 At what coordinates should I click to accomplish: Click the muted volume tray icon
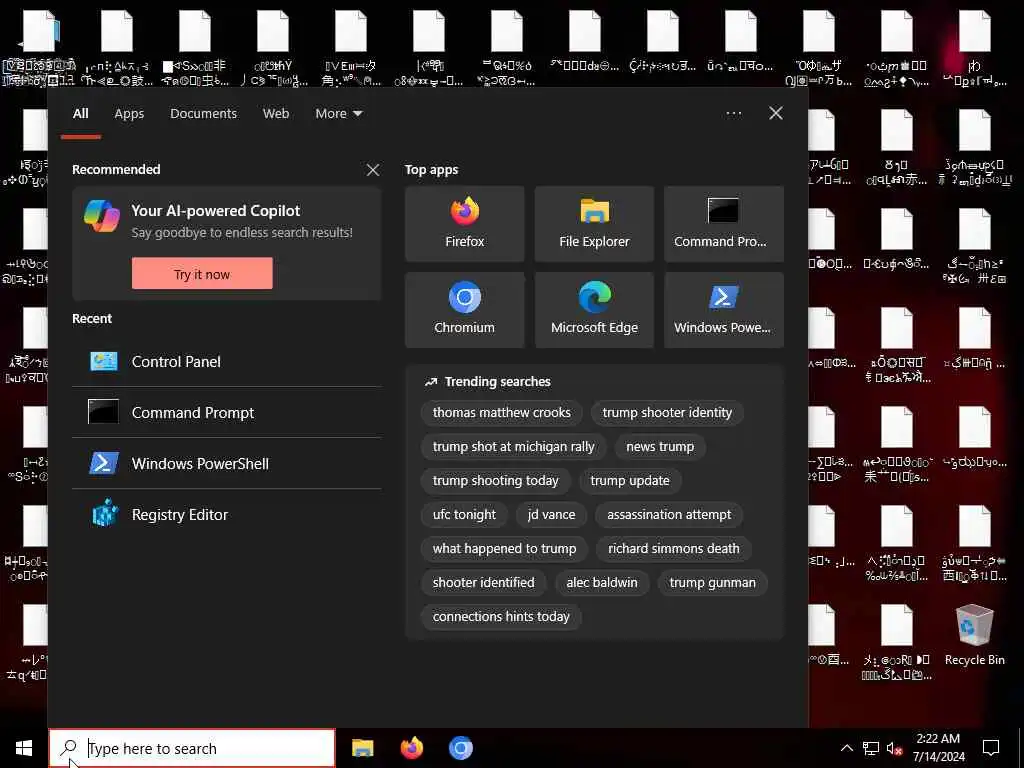pos(895,748)
